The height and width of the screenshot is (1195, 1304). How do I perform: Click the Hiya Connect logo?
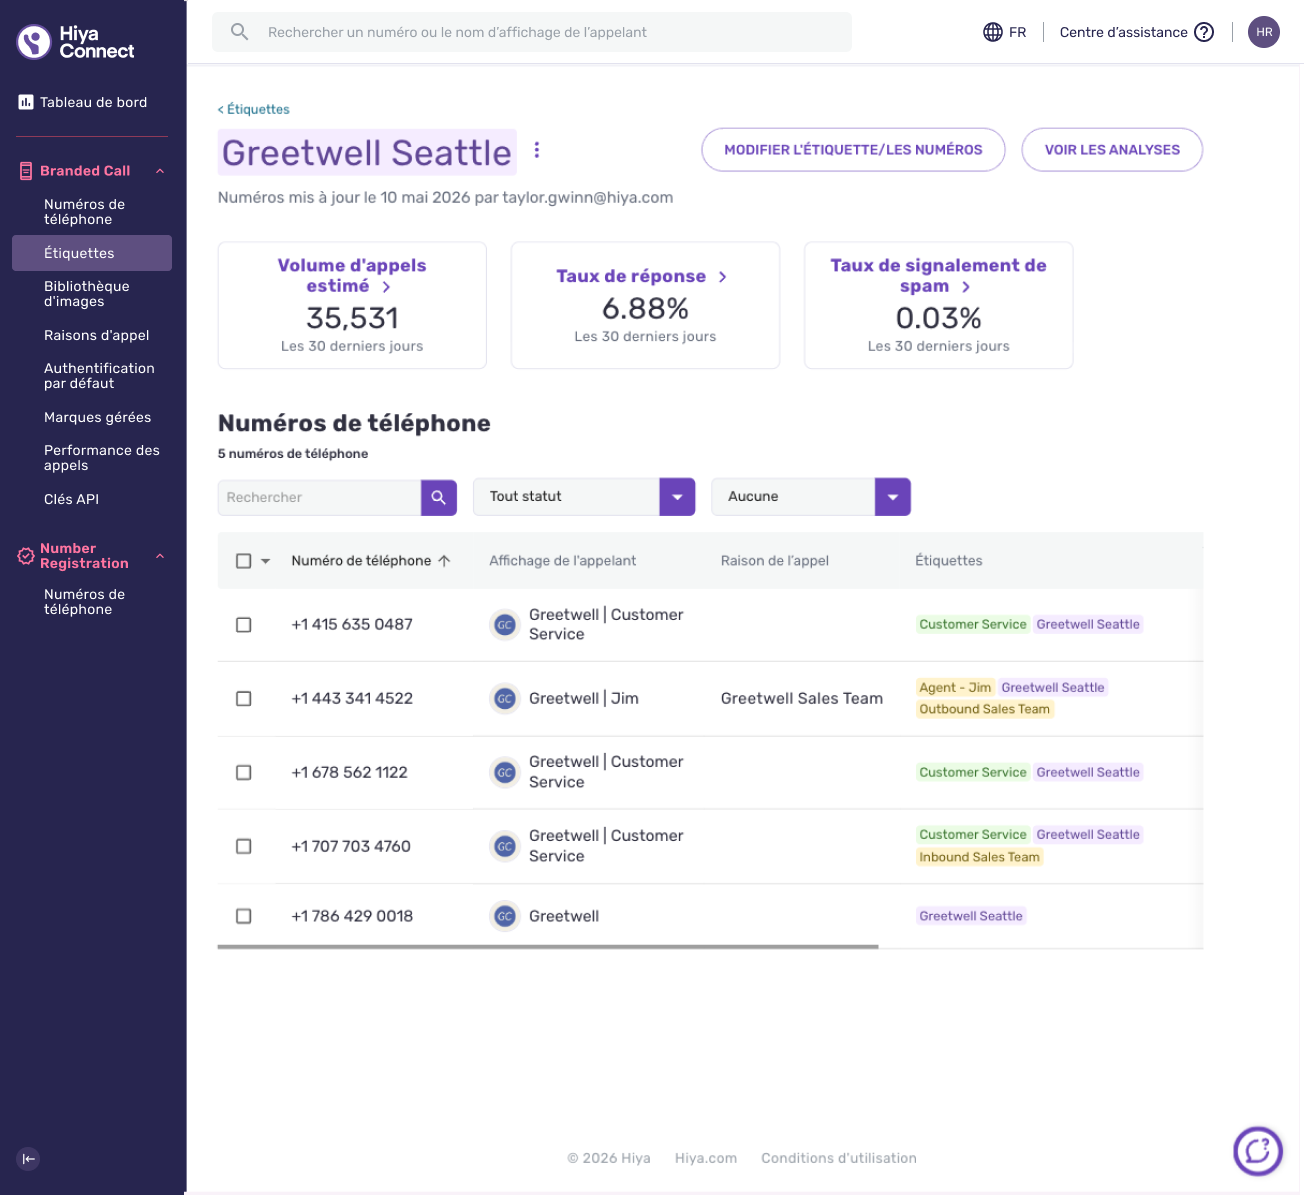tap(76, 42)
